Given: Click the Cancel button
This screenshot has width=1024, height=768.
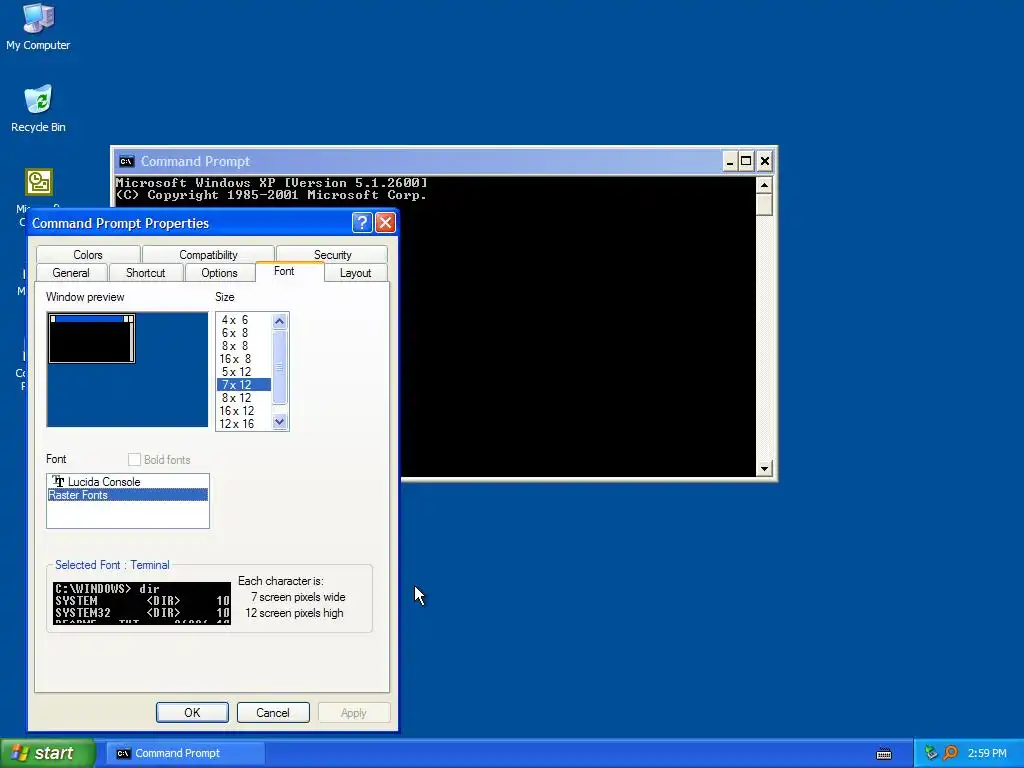Looking at the screenshot, I should pyautogui.click(x=273, y=712).
